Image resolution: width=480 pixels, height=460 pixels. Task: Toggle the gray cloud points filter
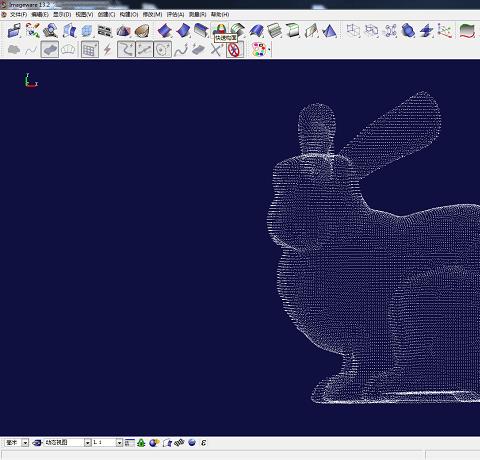point(14,50)
